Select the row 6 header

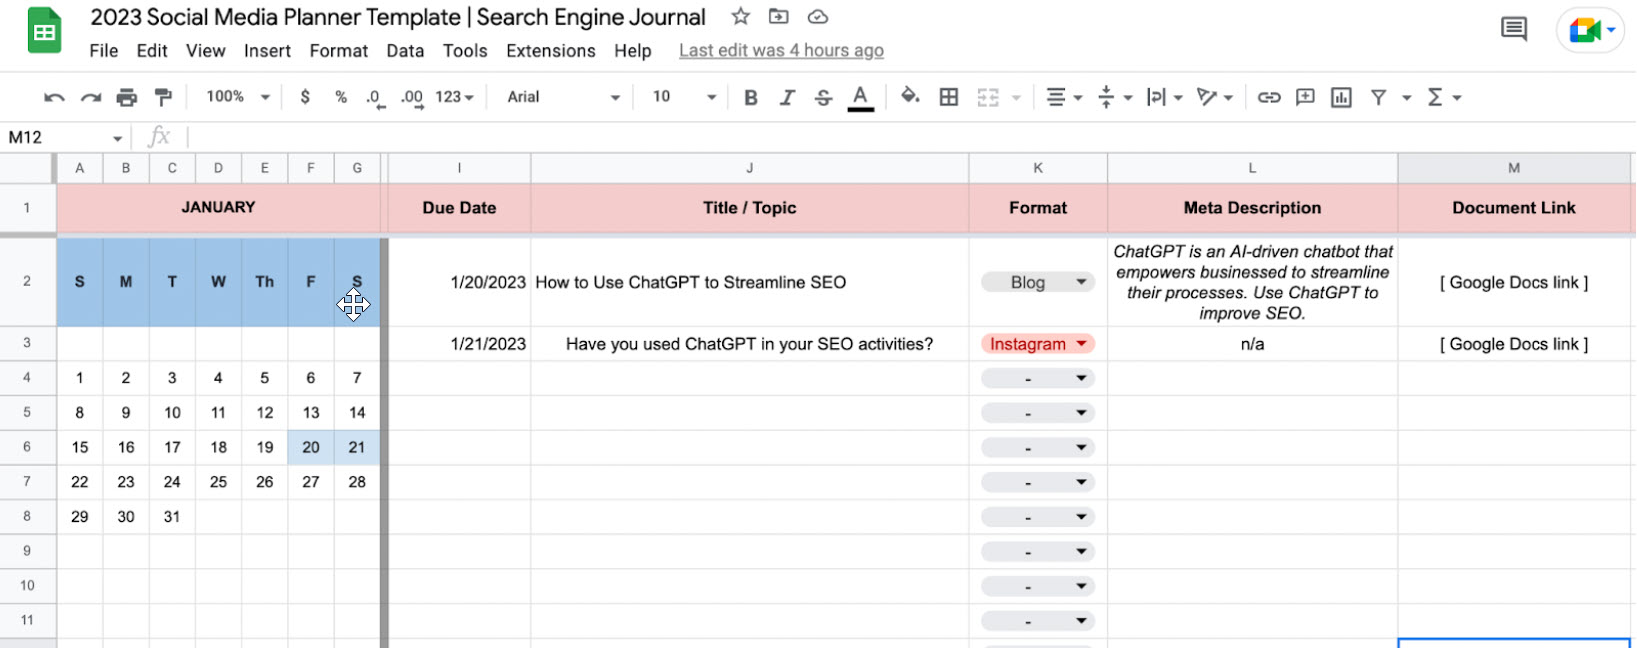[x=27, y=447]
